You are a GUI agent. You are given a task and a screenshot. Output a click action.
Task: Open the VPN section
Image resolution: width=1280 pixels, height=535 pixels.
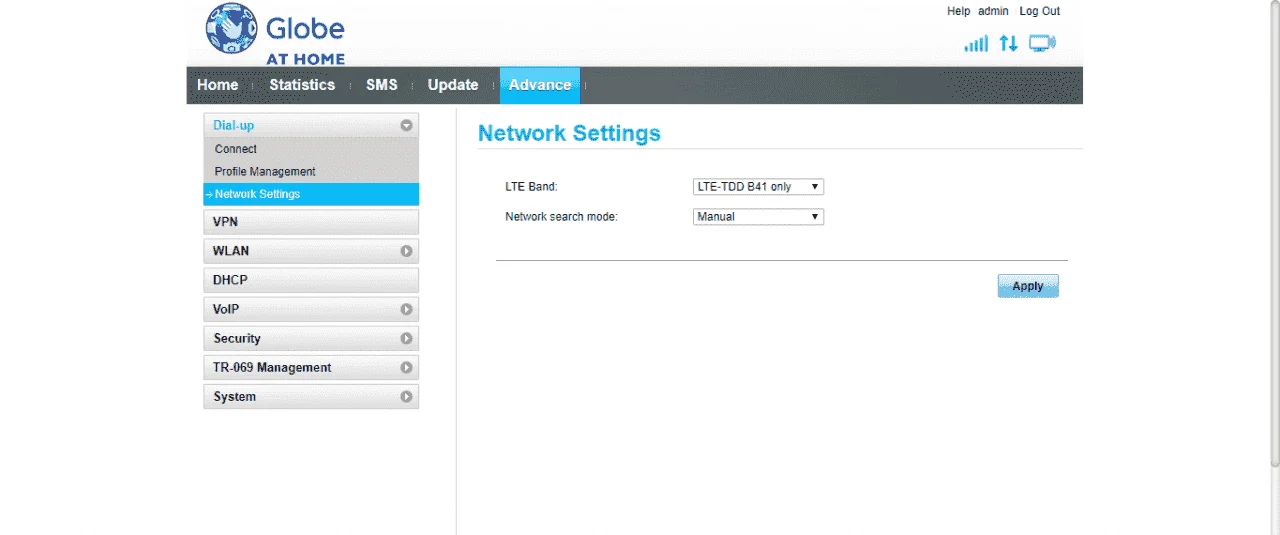click(311, 222)
